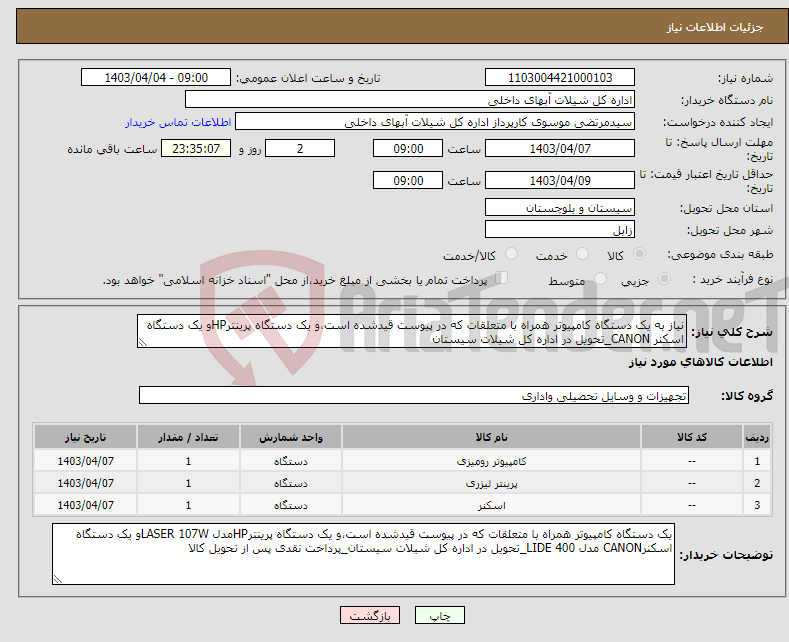Click the ردیف column header
The width and height of the screenshot is (789, 642).
[x=757, y=437]
